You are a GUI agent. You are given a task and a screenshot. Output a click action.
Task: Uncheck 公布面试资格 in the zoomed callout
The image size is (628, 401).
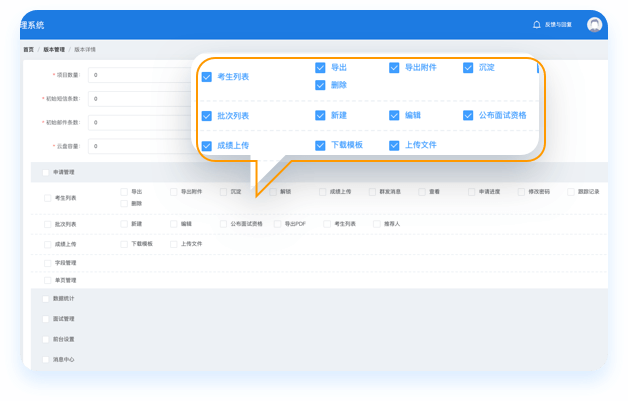coord(469,115)
